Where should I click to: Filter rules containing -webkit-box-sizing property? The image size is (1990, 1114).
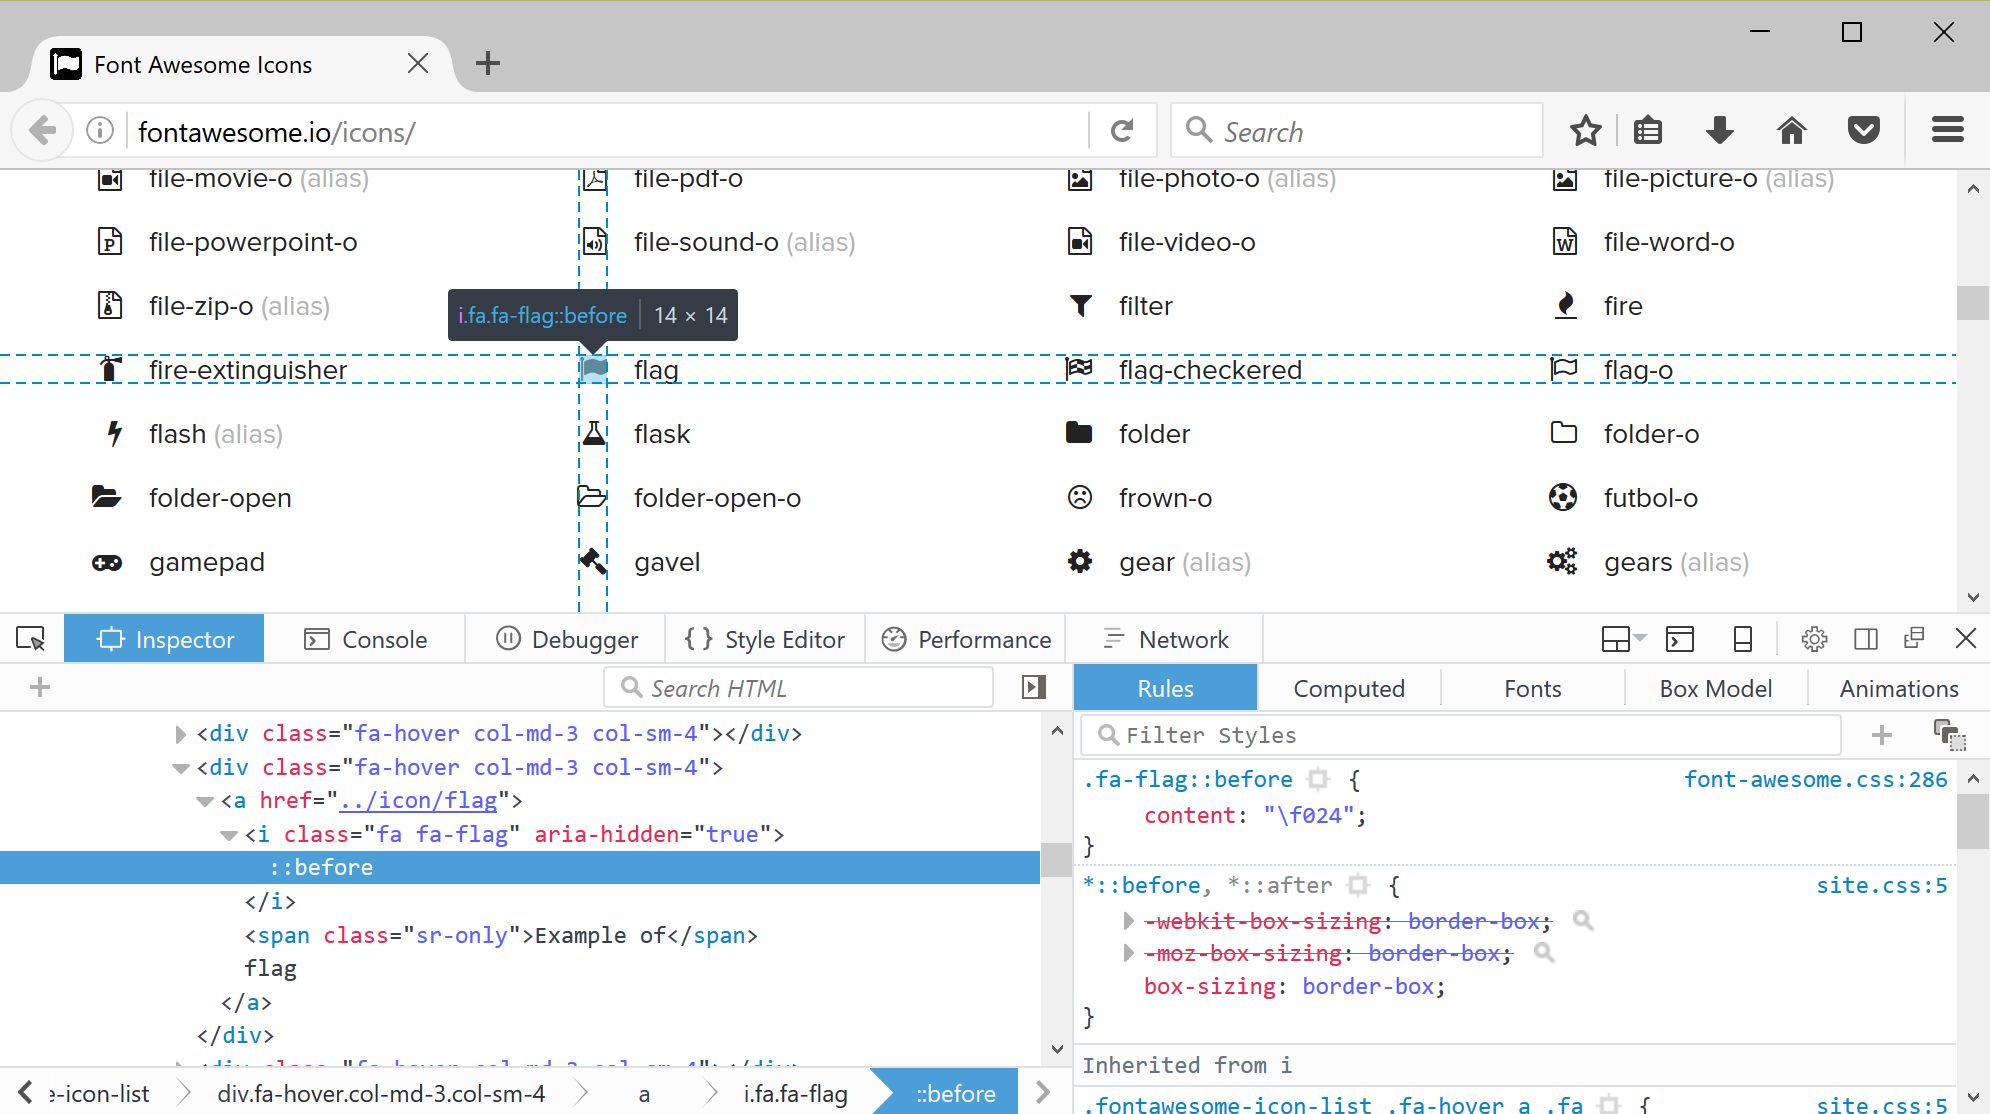(1582, 920)
